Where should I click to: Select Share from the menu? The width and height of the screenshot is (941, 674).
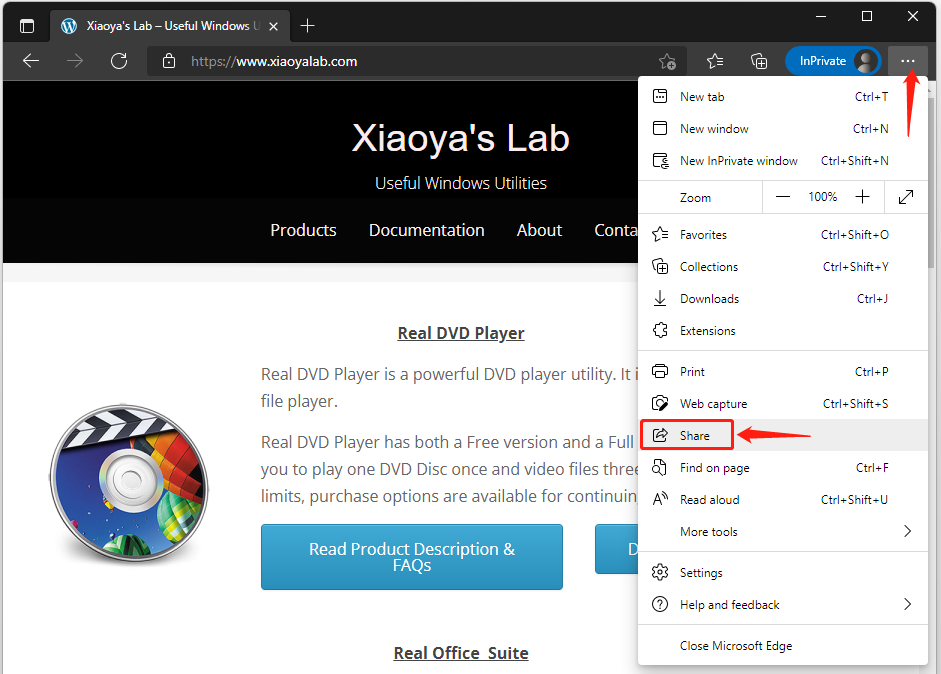pyautogui.click(x=693, y=436)
